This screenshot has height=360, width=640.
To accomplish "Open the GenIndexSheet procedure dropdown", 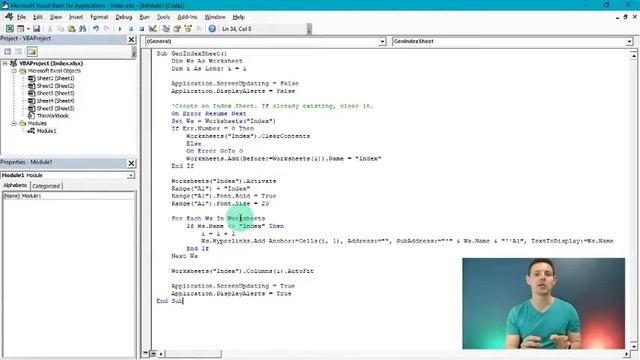I will pos(629,41).
